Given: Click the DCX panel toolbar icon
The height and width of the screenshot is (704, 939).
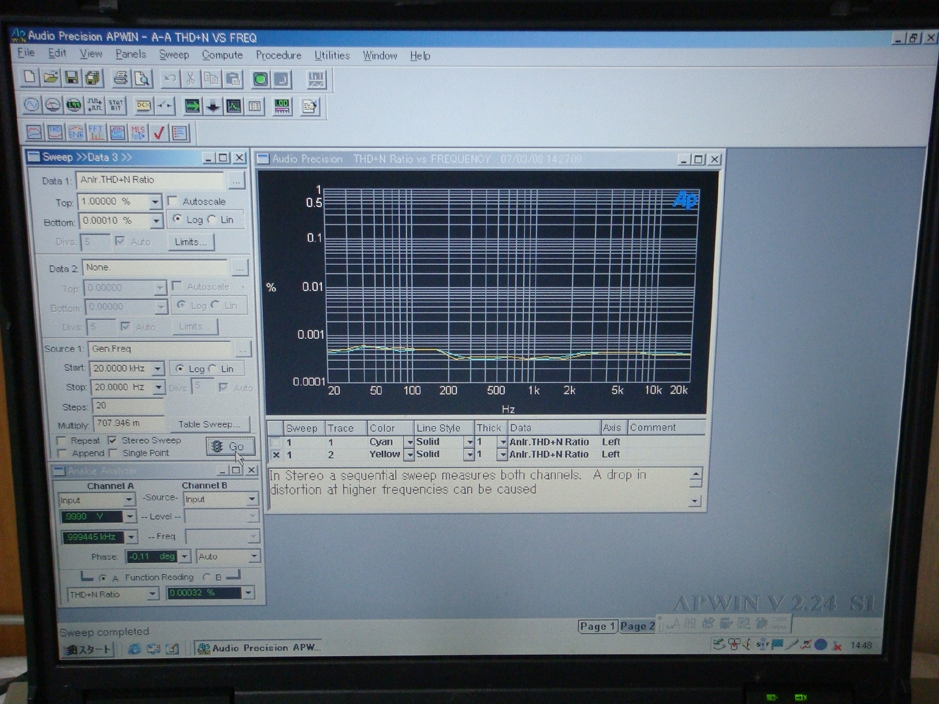Looking at the screenshot, I should click(x=144, y=106).
